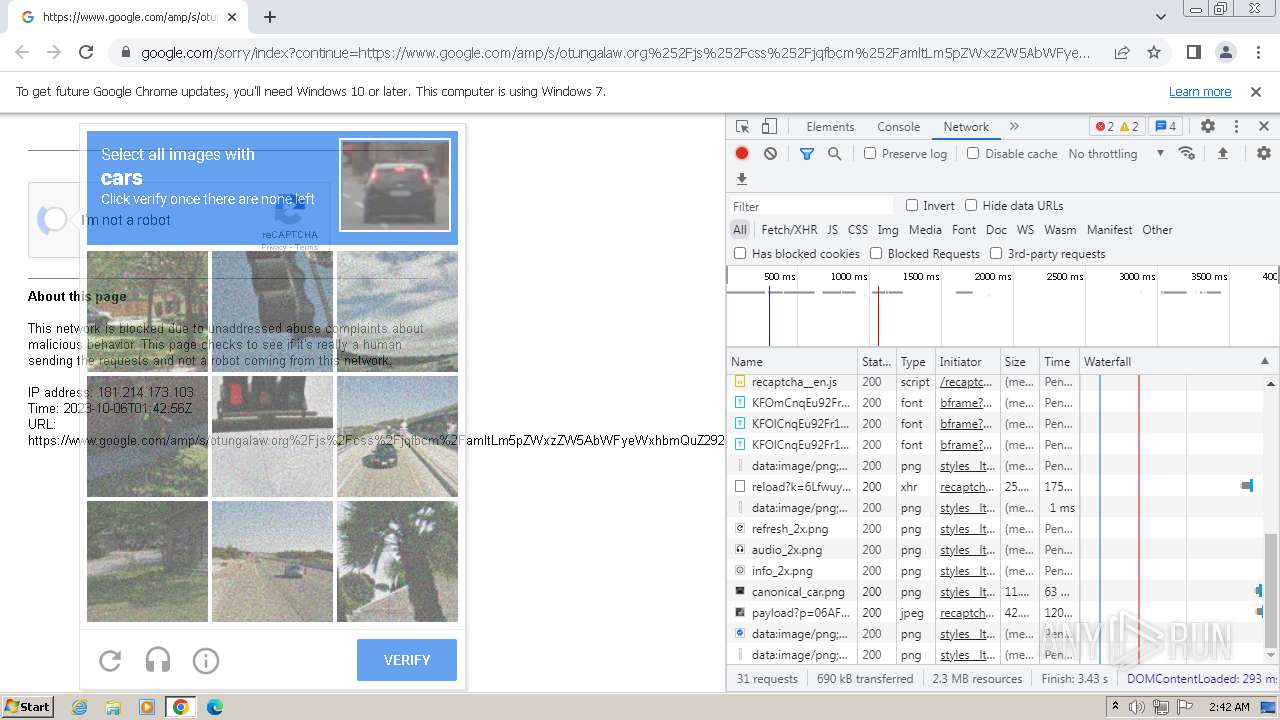The height and width of the screenshot is (720, 1280).
Task: Open File Explorer from taskbar
Action: point(113,707)
